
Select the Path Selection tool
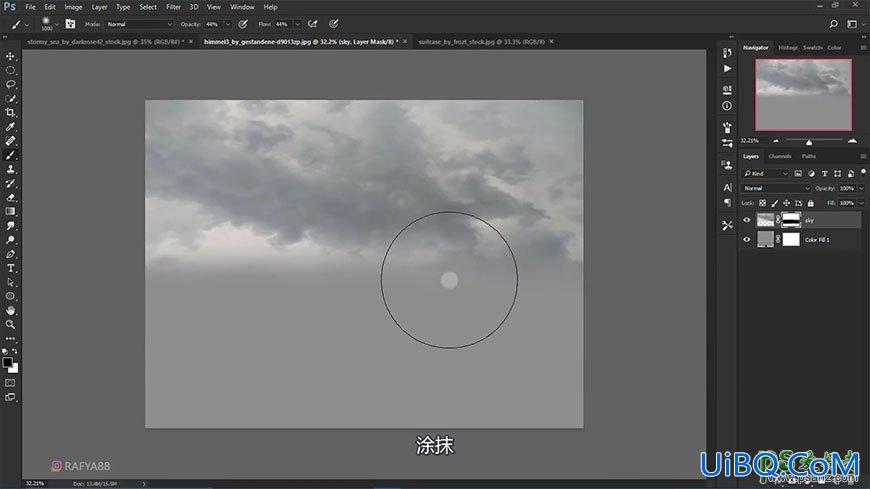click(x=10, y=283)
